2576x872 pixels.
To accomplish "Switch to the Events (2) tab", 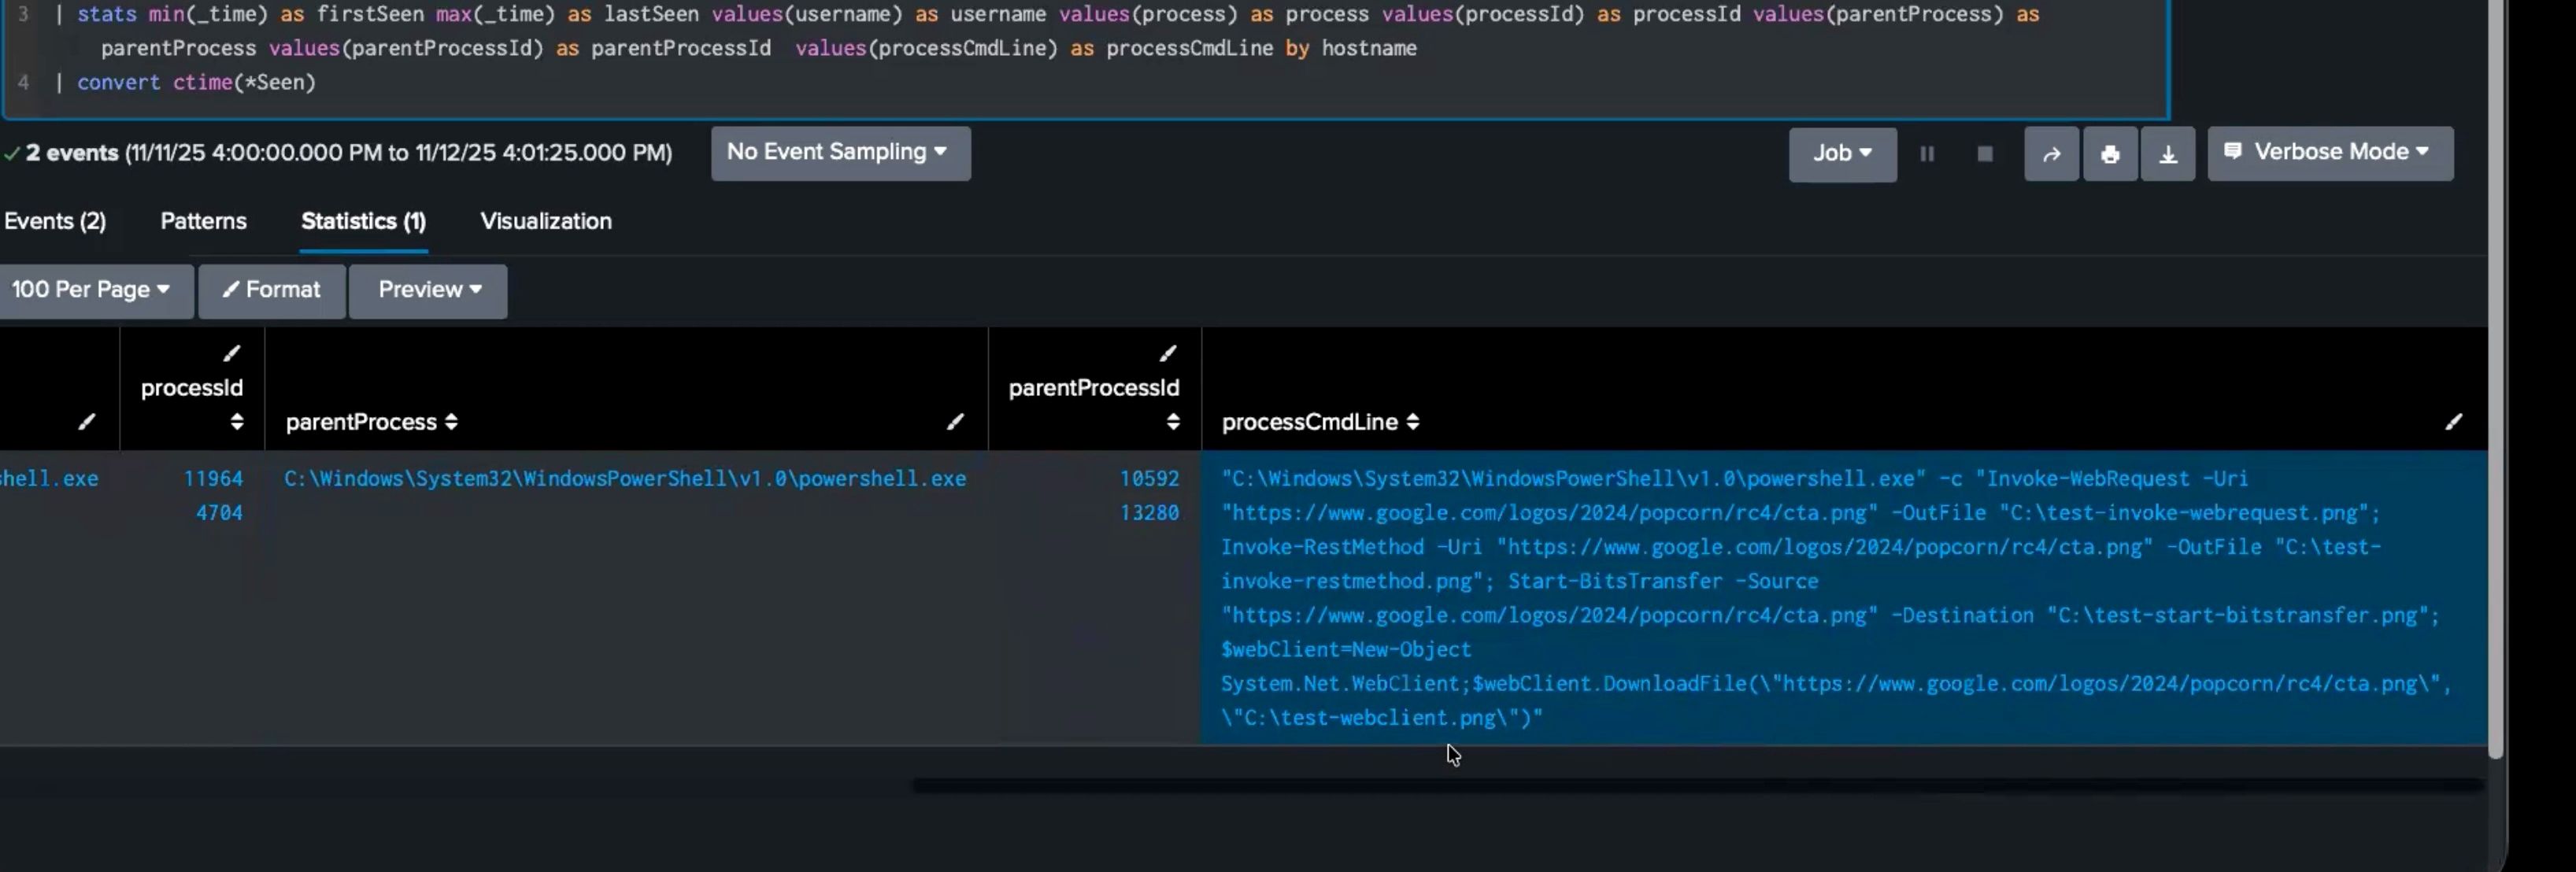I will coord(55,221).
